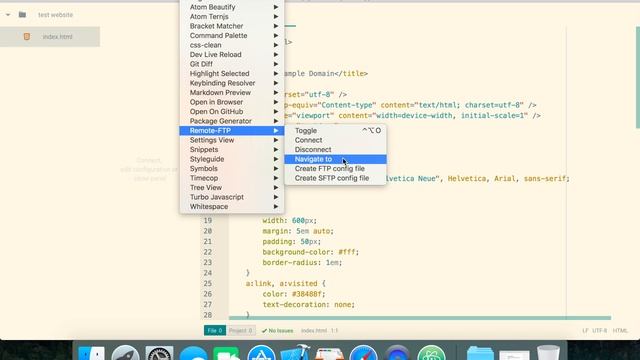Launch Xcode from the Dock

coord(295,353)
